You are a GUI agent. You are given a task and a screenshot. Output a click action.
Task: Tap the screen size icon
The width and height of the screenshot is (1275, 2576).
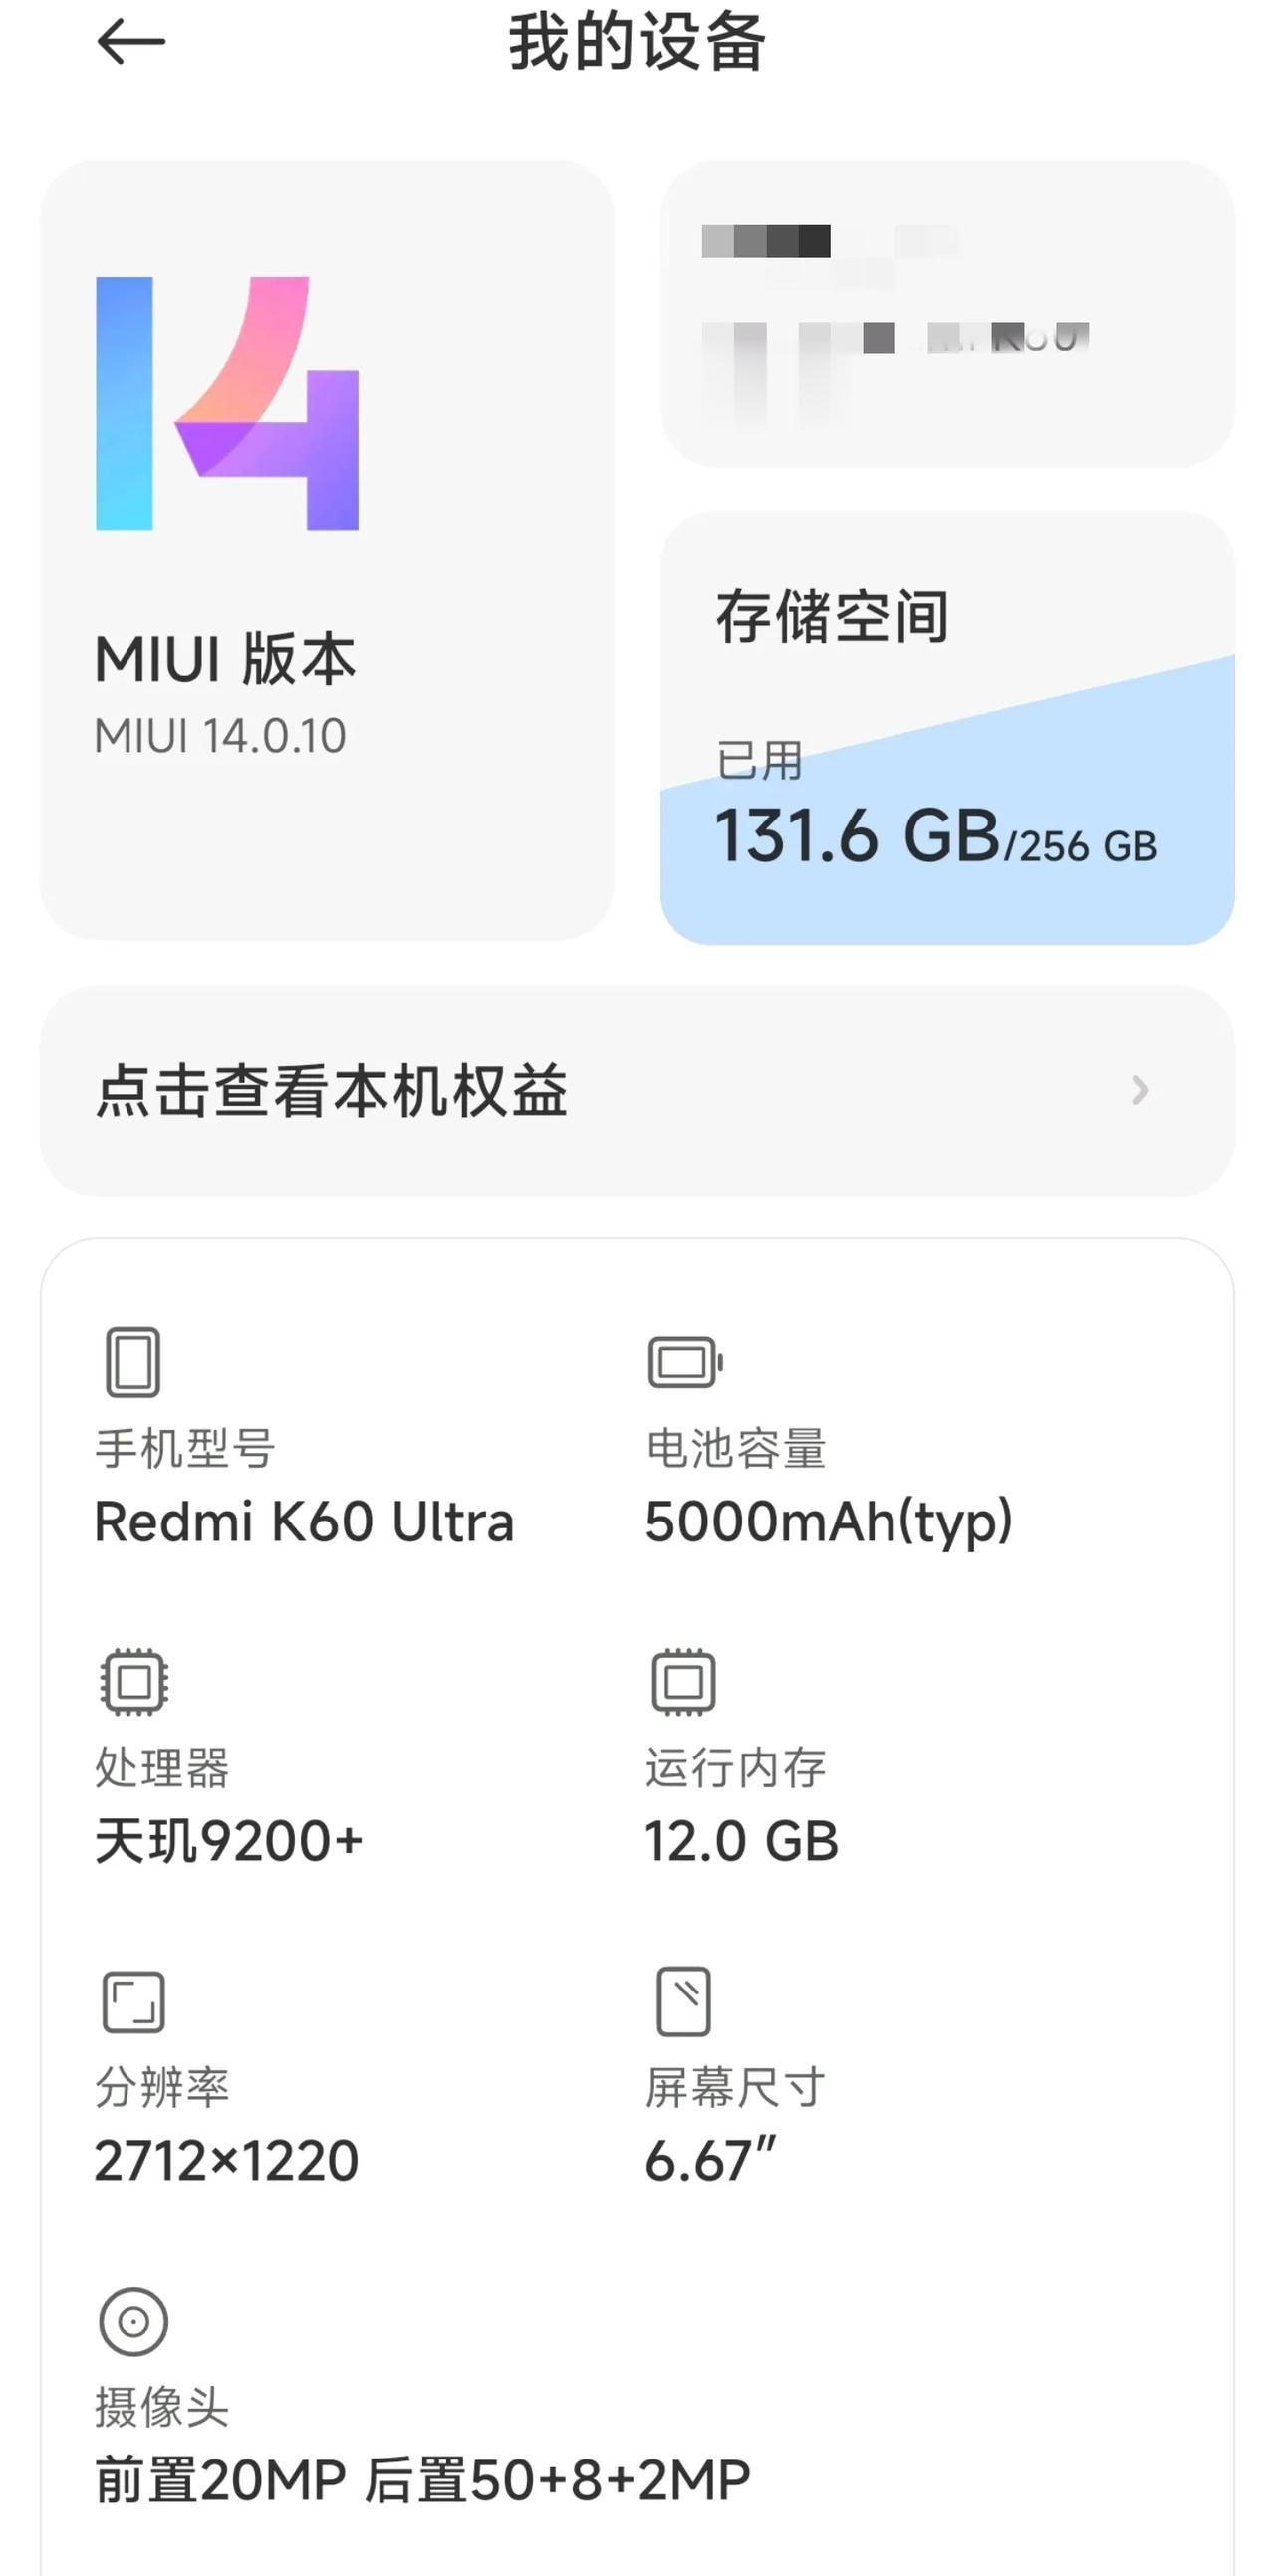pos(684,2001)
